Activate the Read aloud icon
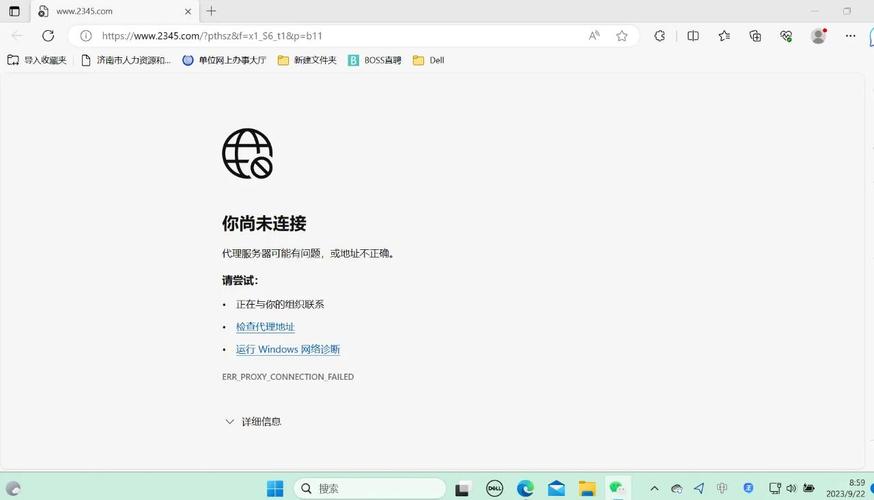 click(x=594, y=36)
